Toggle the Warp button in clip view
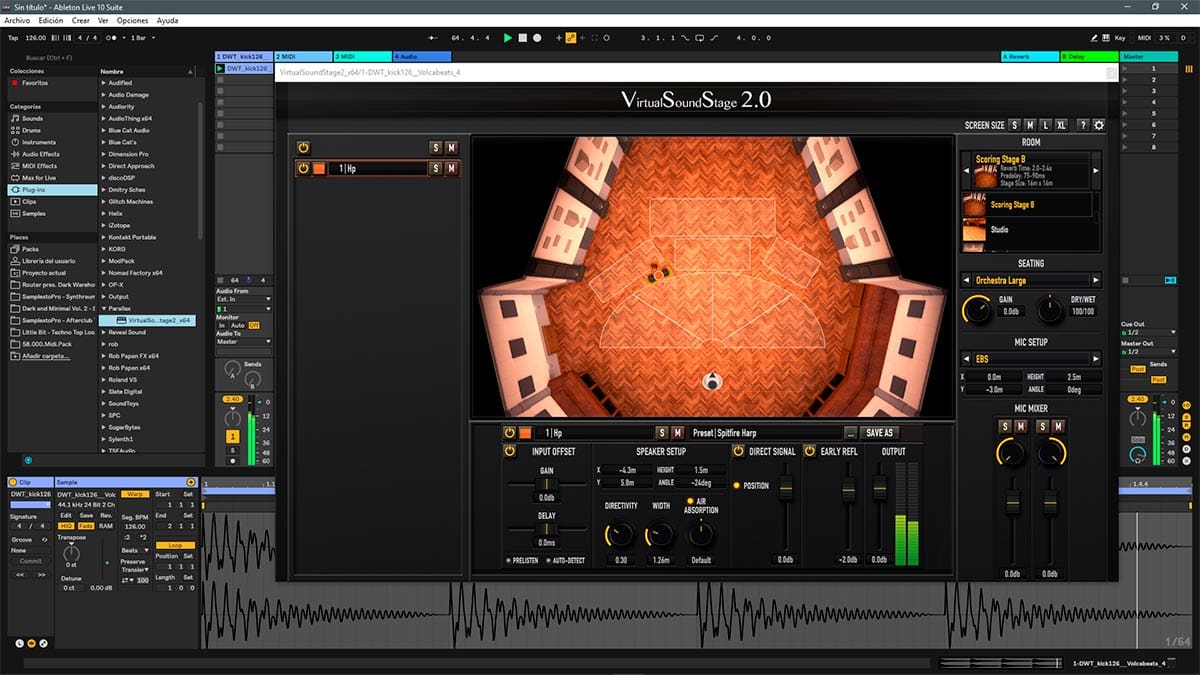Viewport: 1200px width, 675px height. tap(133, 494)
